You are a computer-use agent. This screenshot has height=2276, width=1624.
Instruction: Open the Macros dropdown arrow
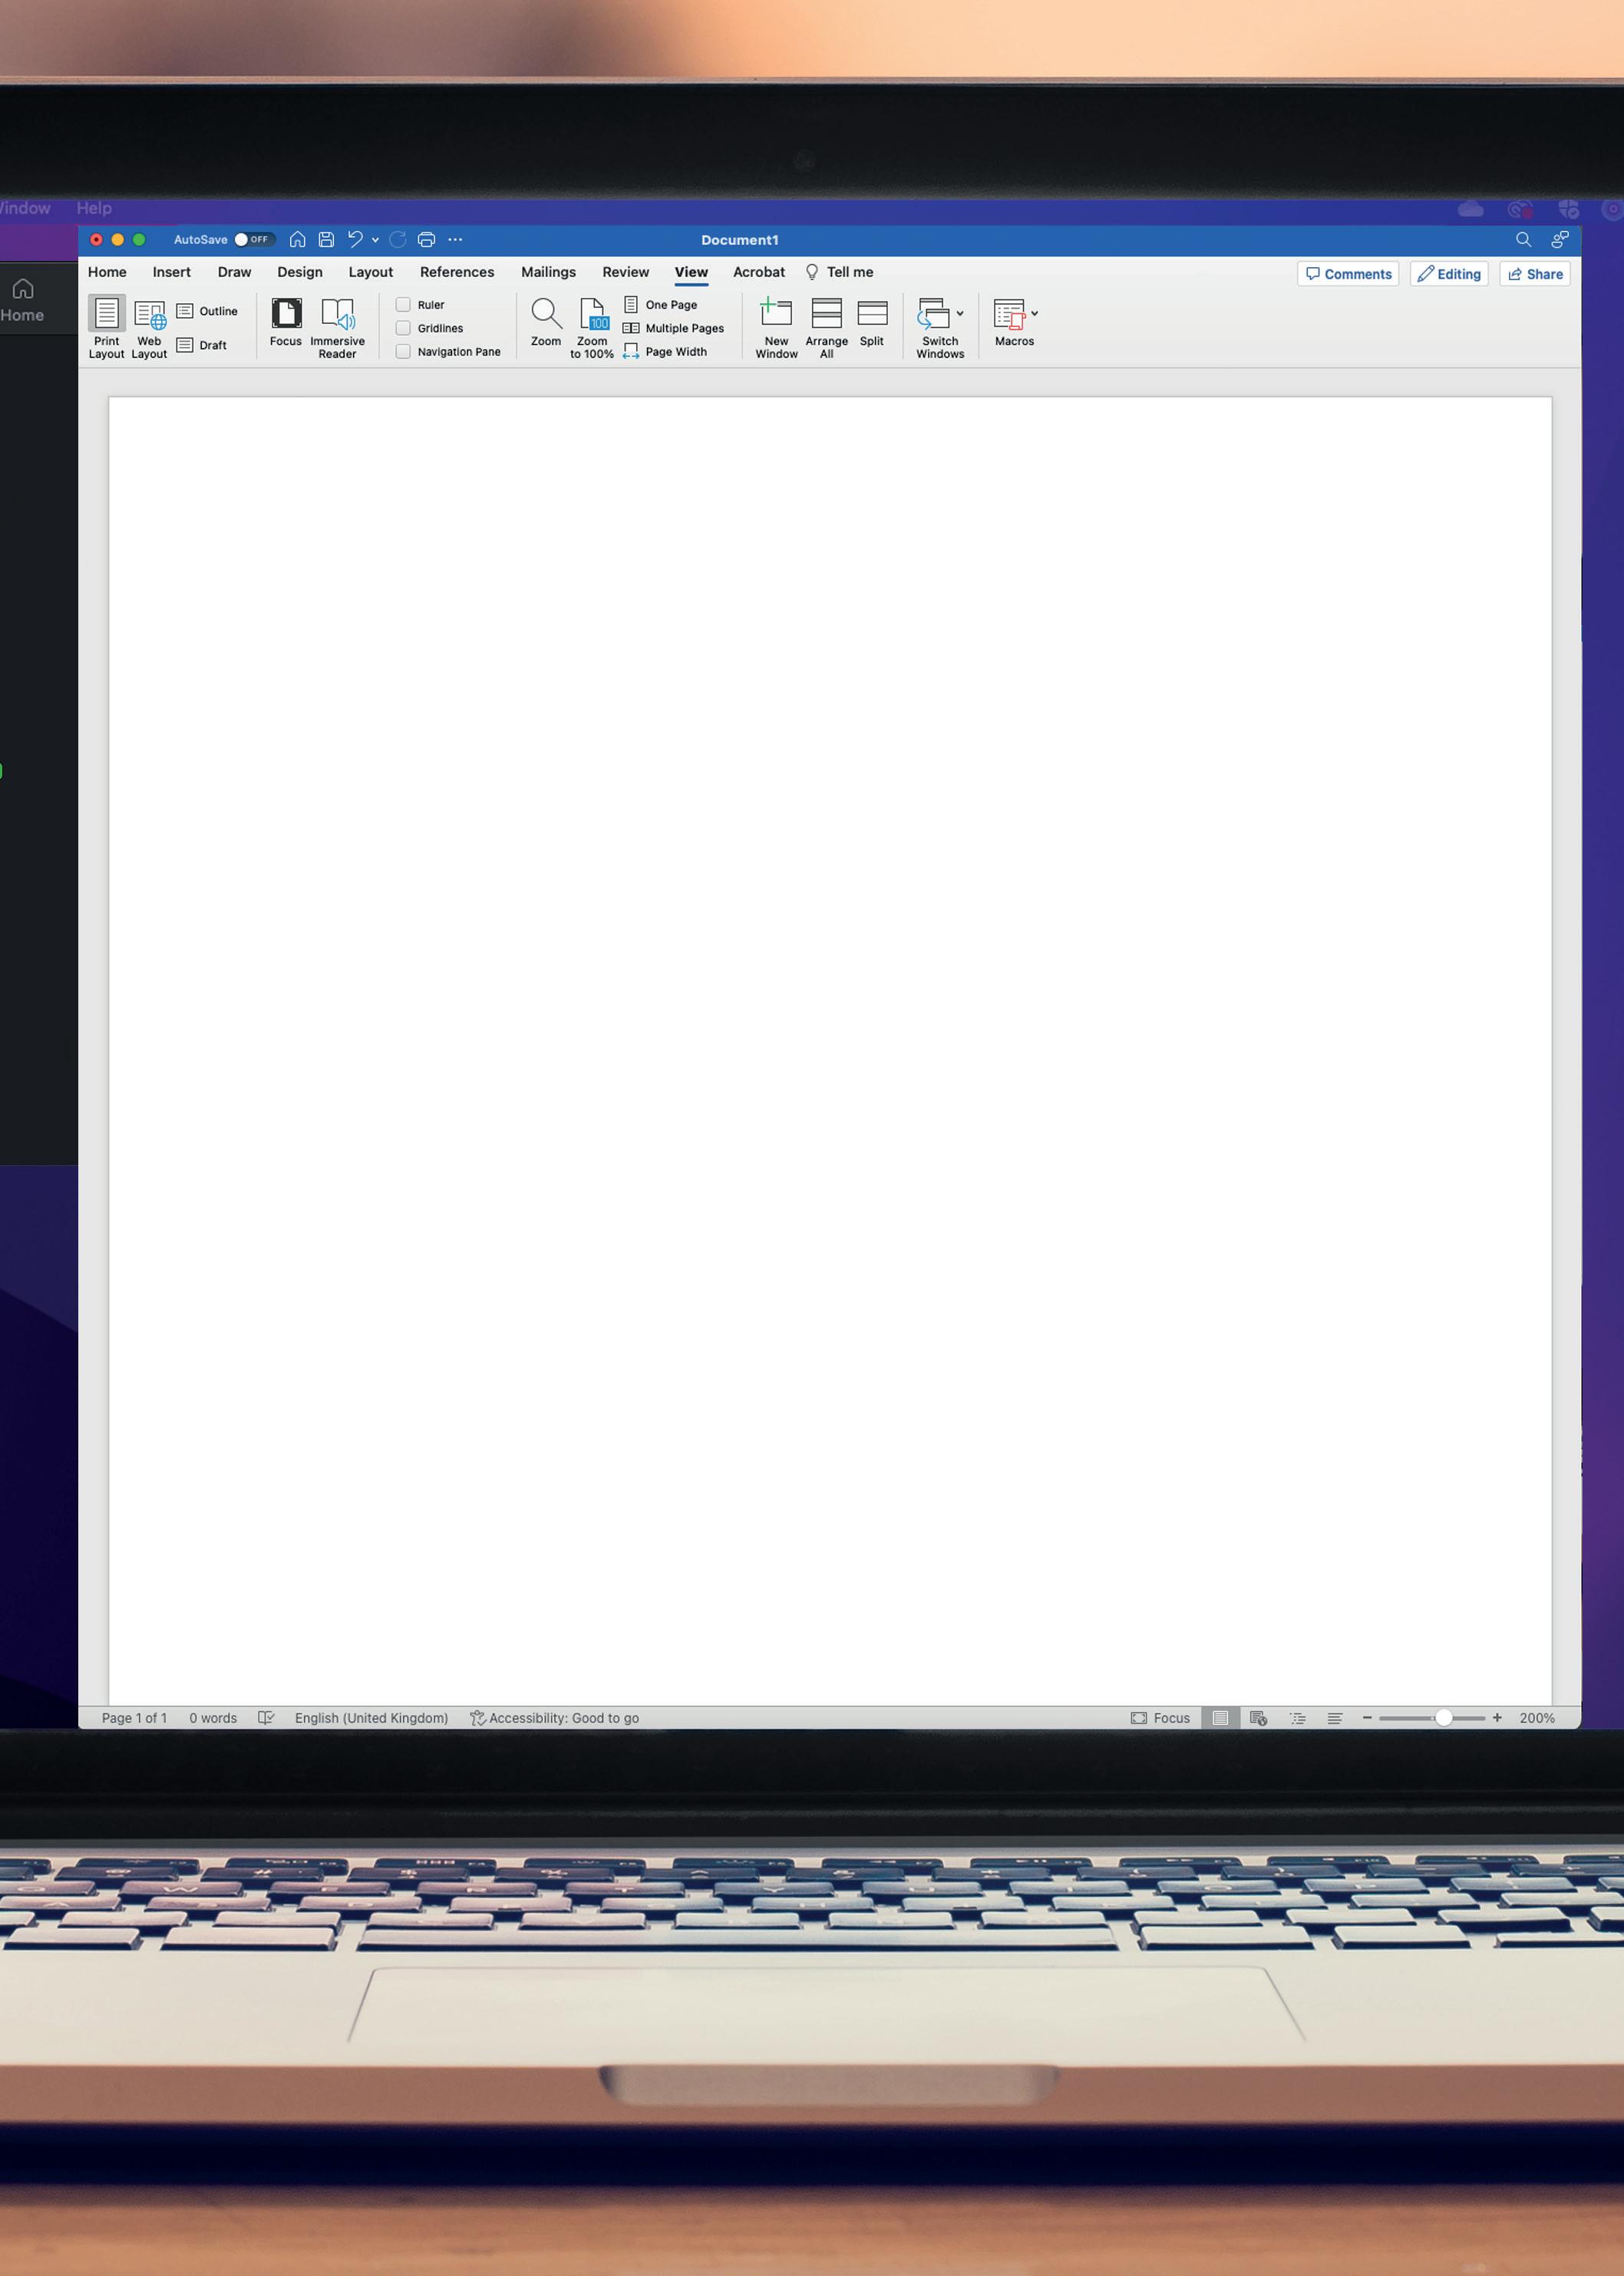click(x=1035, y=314)
